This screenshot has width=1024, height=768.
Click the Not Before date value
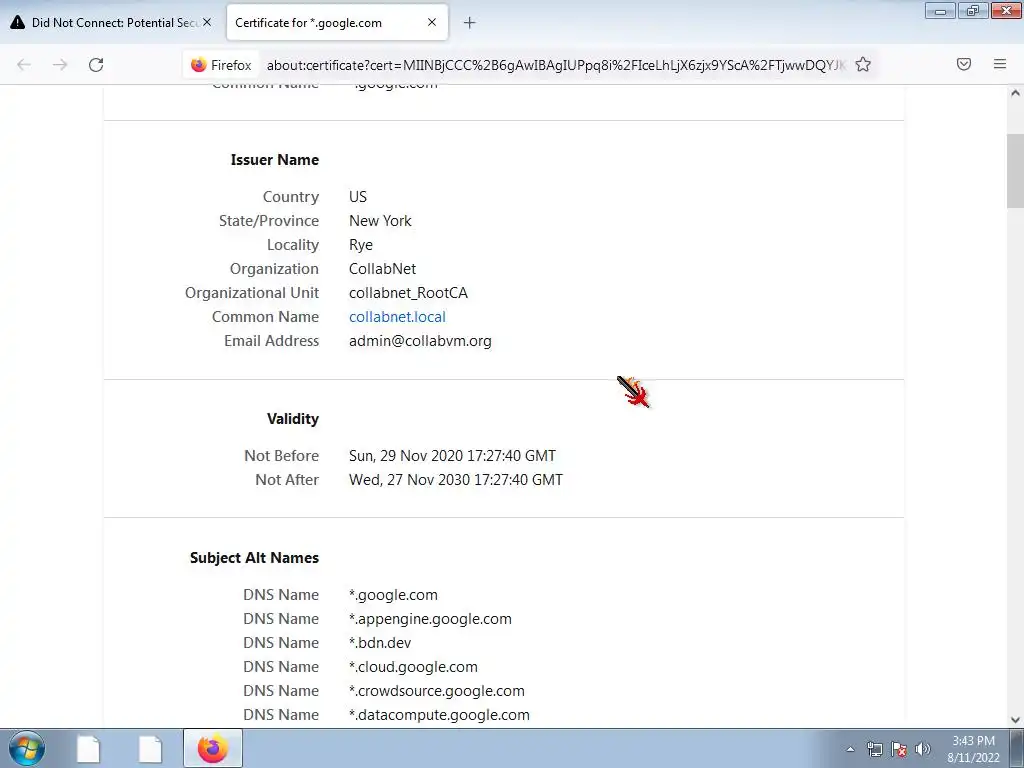click(x=452, y=456)
